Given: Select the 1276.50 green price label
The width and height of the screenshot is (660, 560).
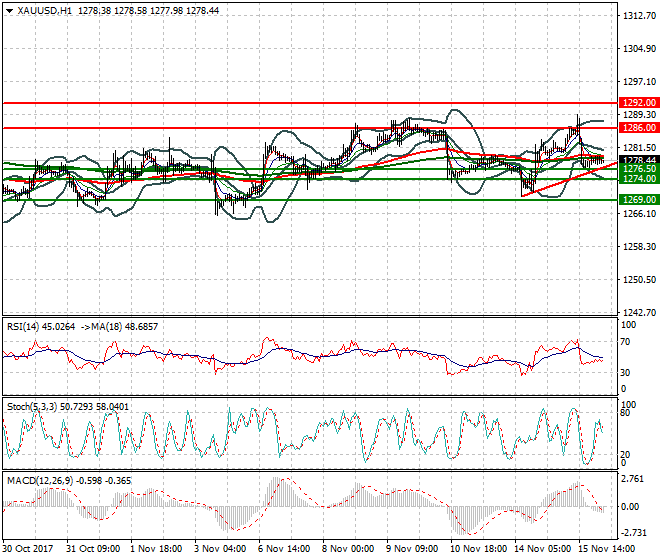Looking at the screenshot, I should (x=639, y=169).
